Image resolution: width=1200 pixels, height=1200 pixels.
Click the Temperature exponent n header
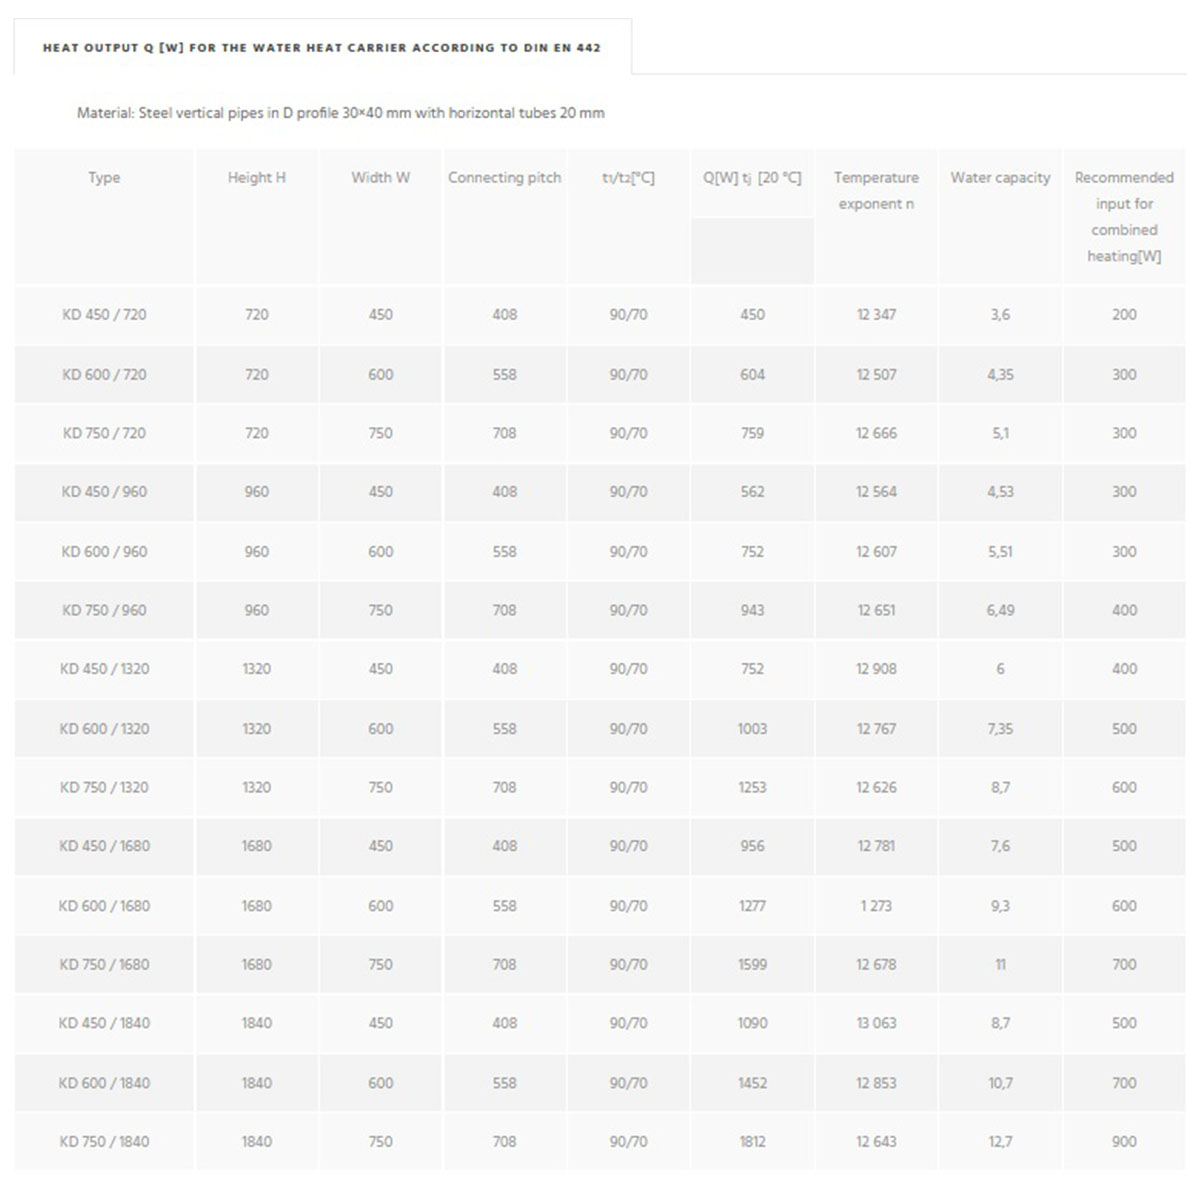tap(876, 190)
